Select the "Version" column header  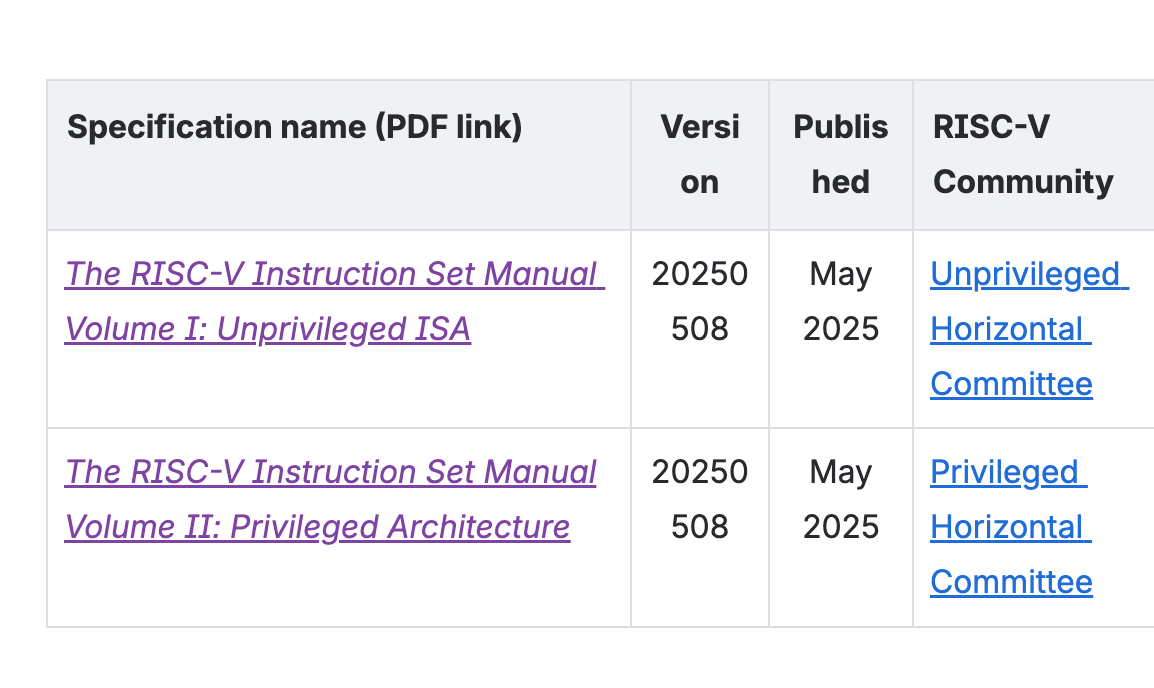pos(700,155)
